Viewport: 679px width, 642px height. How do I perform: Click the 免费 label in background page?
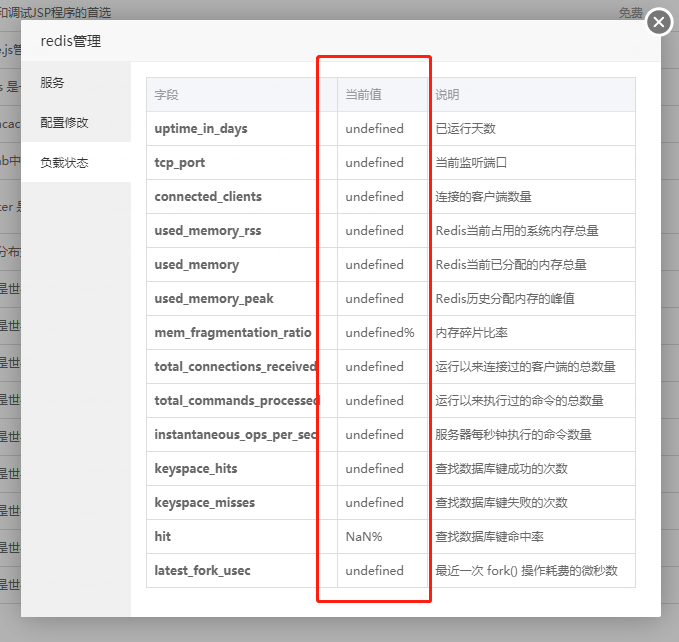[630, 13]
